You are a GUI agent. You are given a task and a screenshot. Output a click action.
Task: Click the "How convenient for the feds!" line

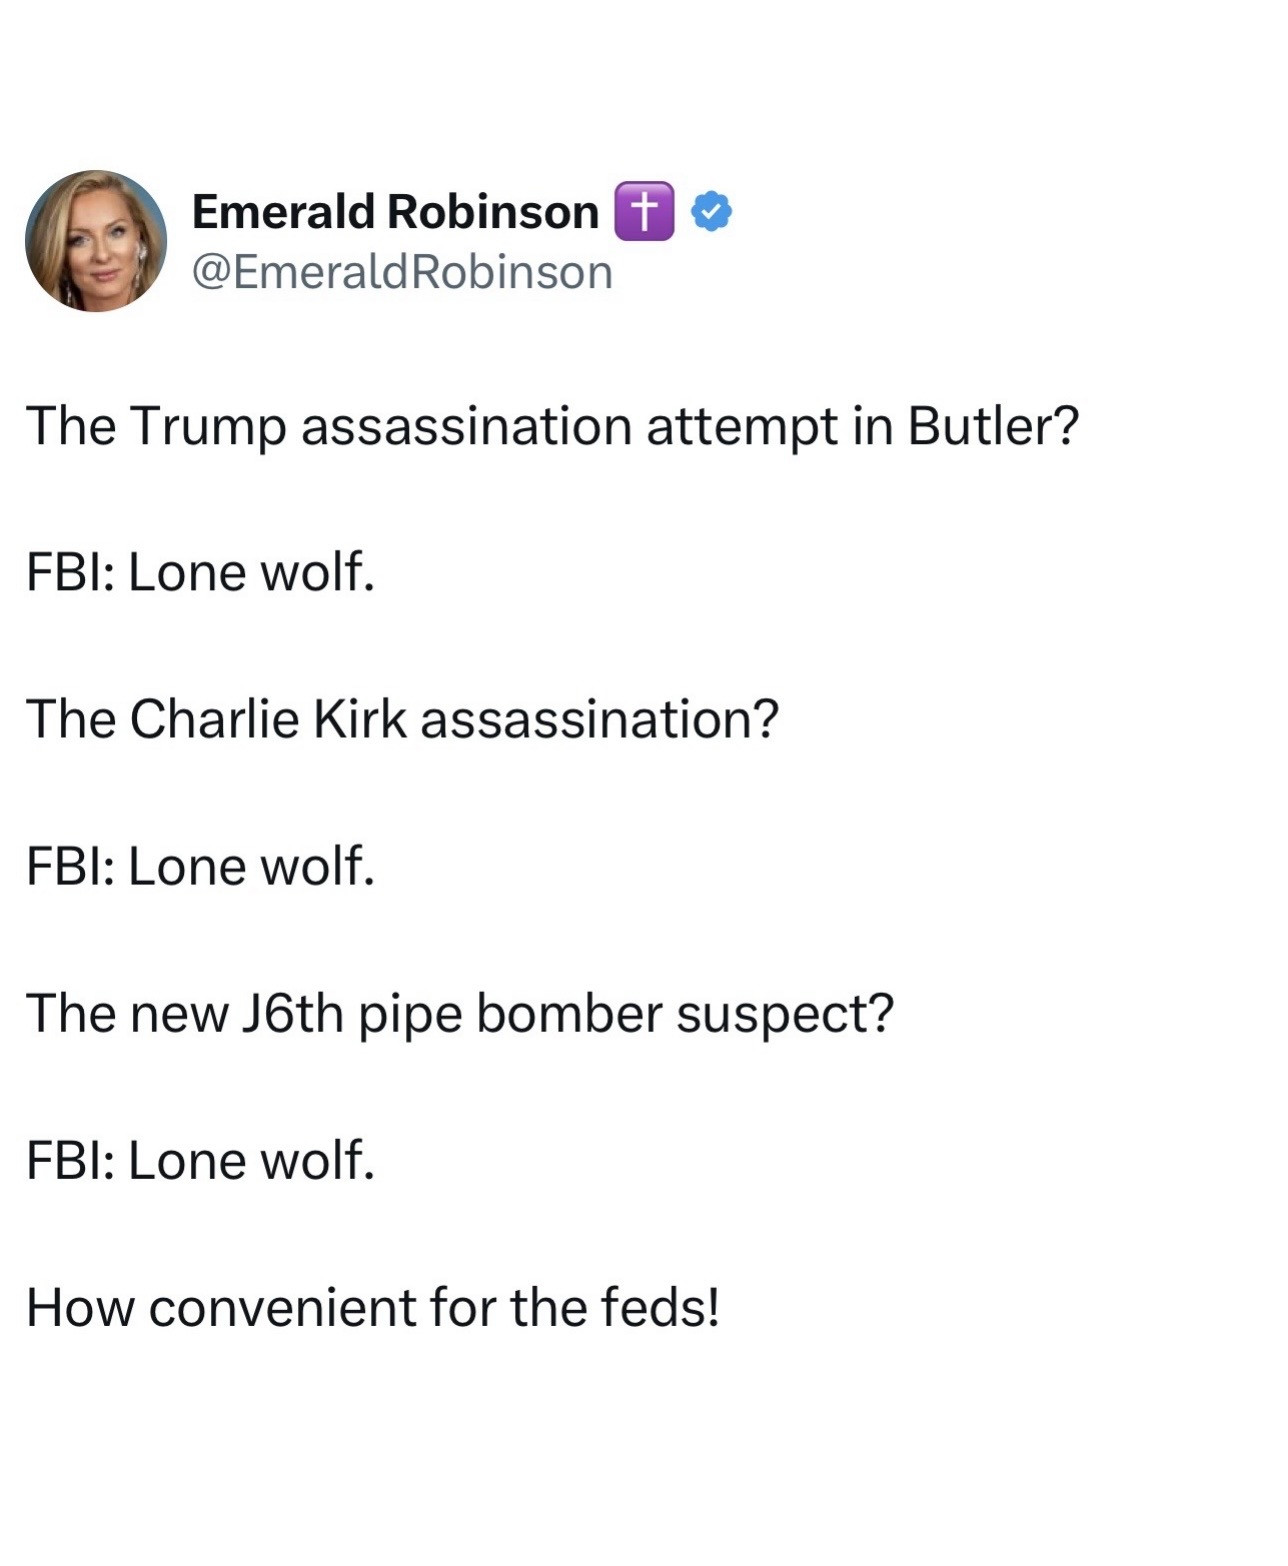point(373,1307)
